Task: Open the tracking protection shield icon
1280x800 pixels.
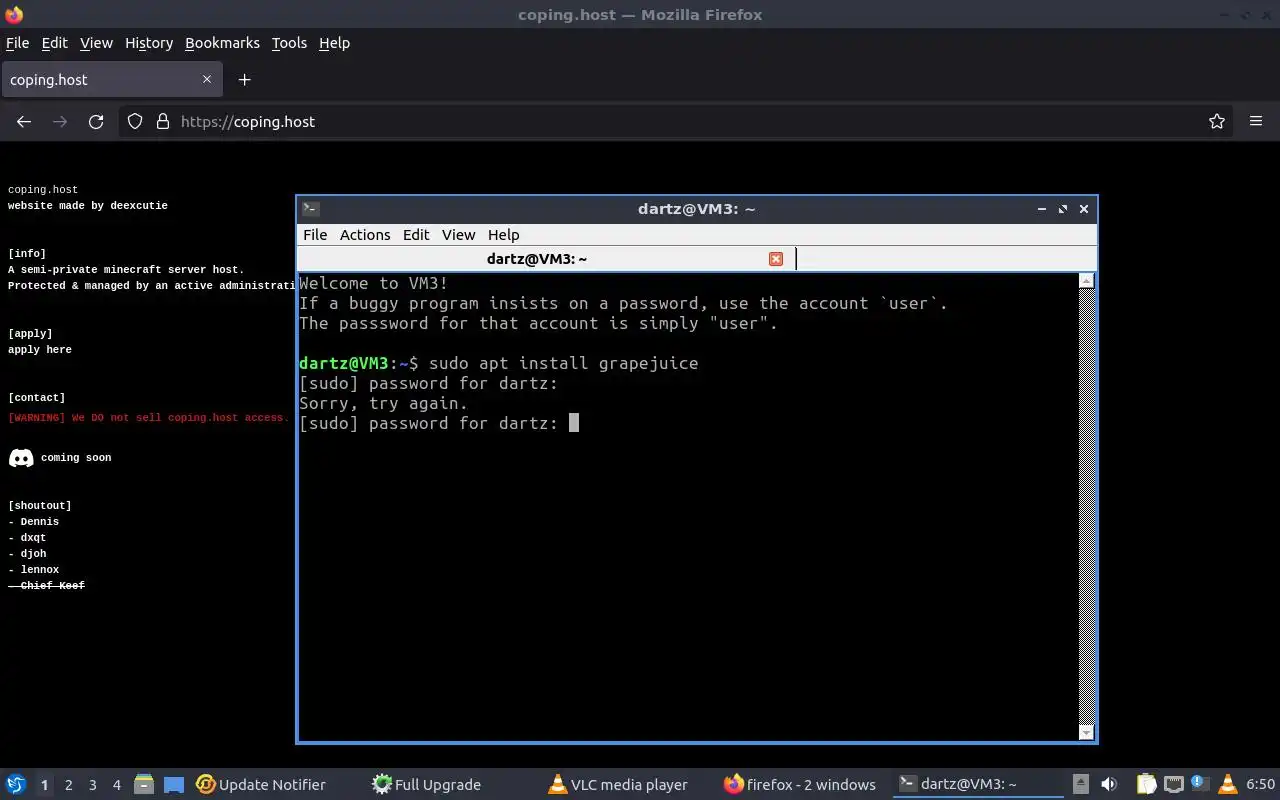Action: (x=135, y=121)
